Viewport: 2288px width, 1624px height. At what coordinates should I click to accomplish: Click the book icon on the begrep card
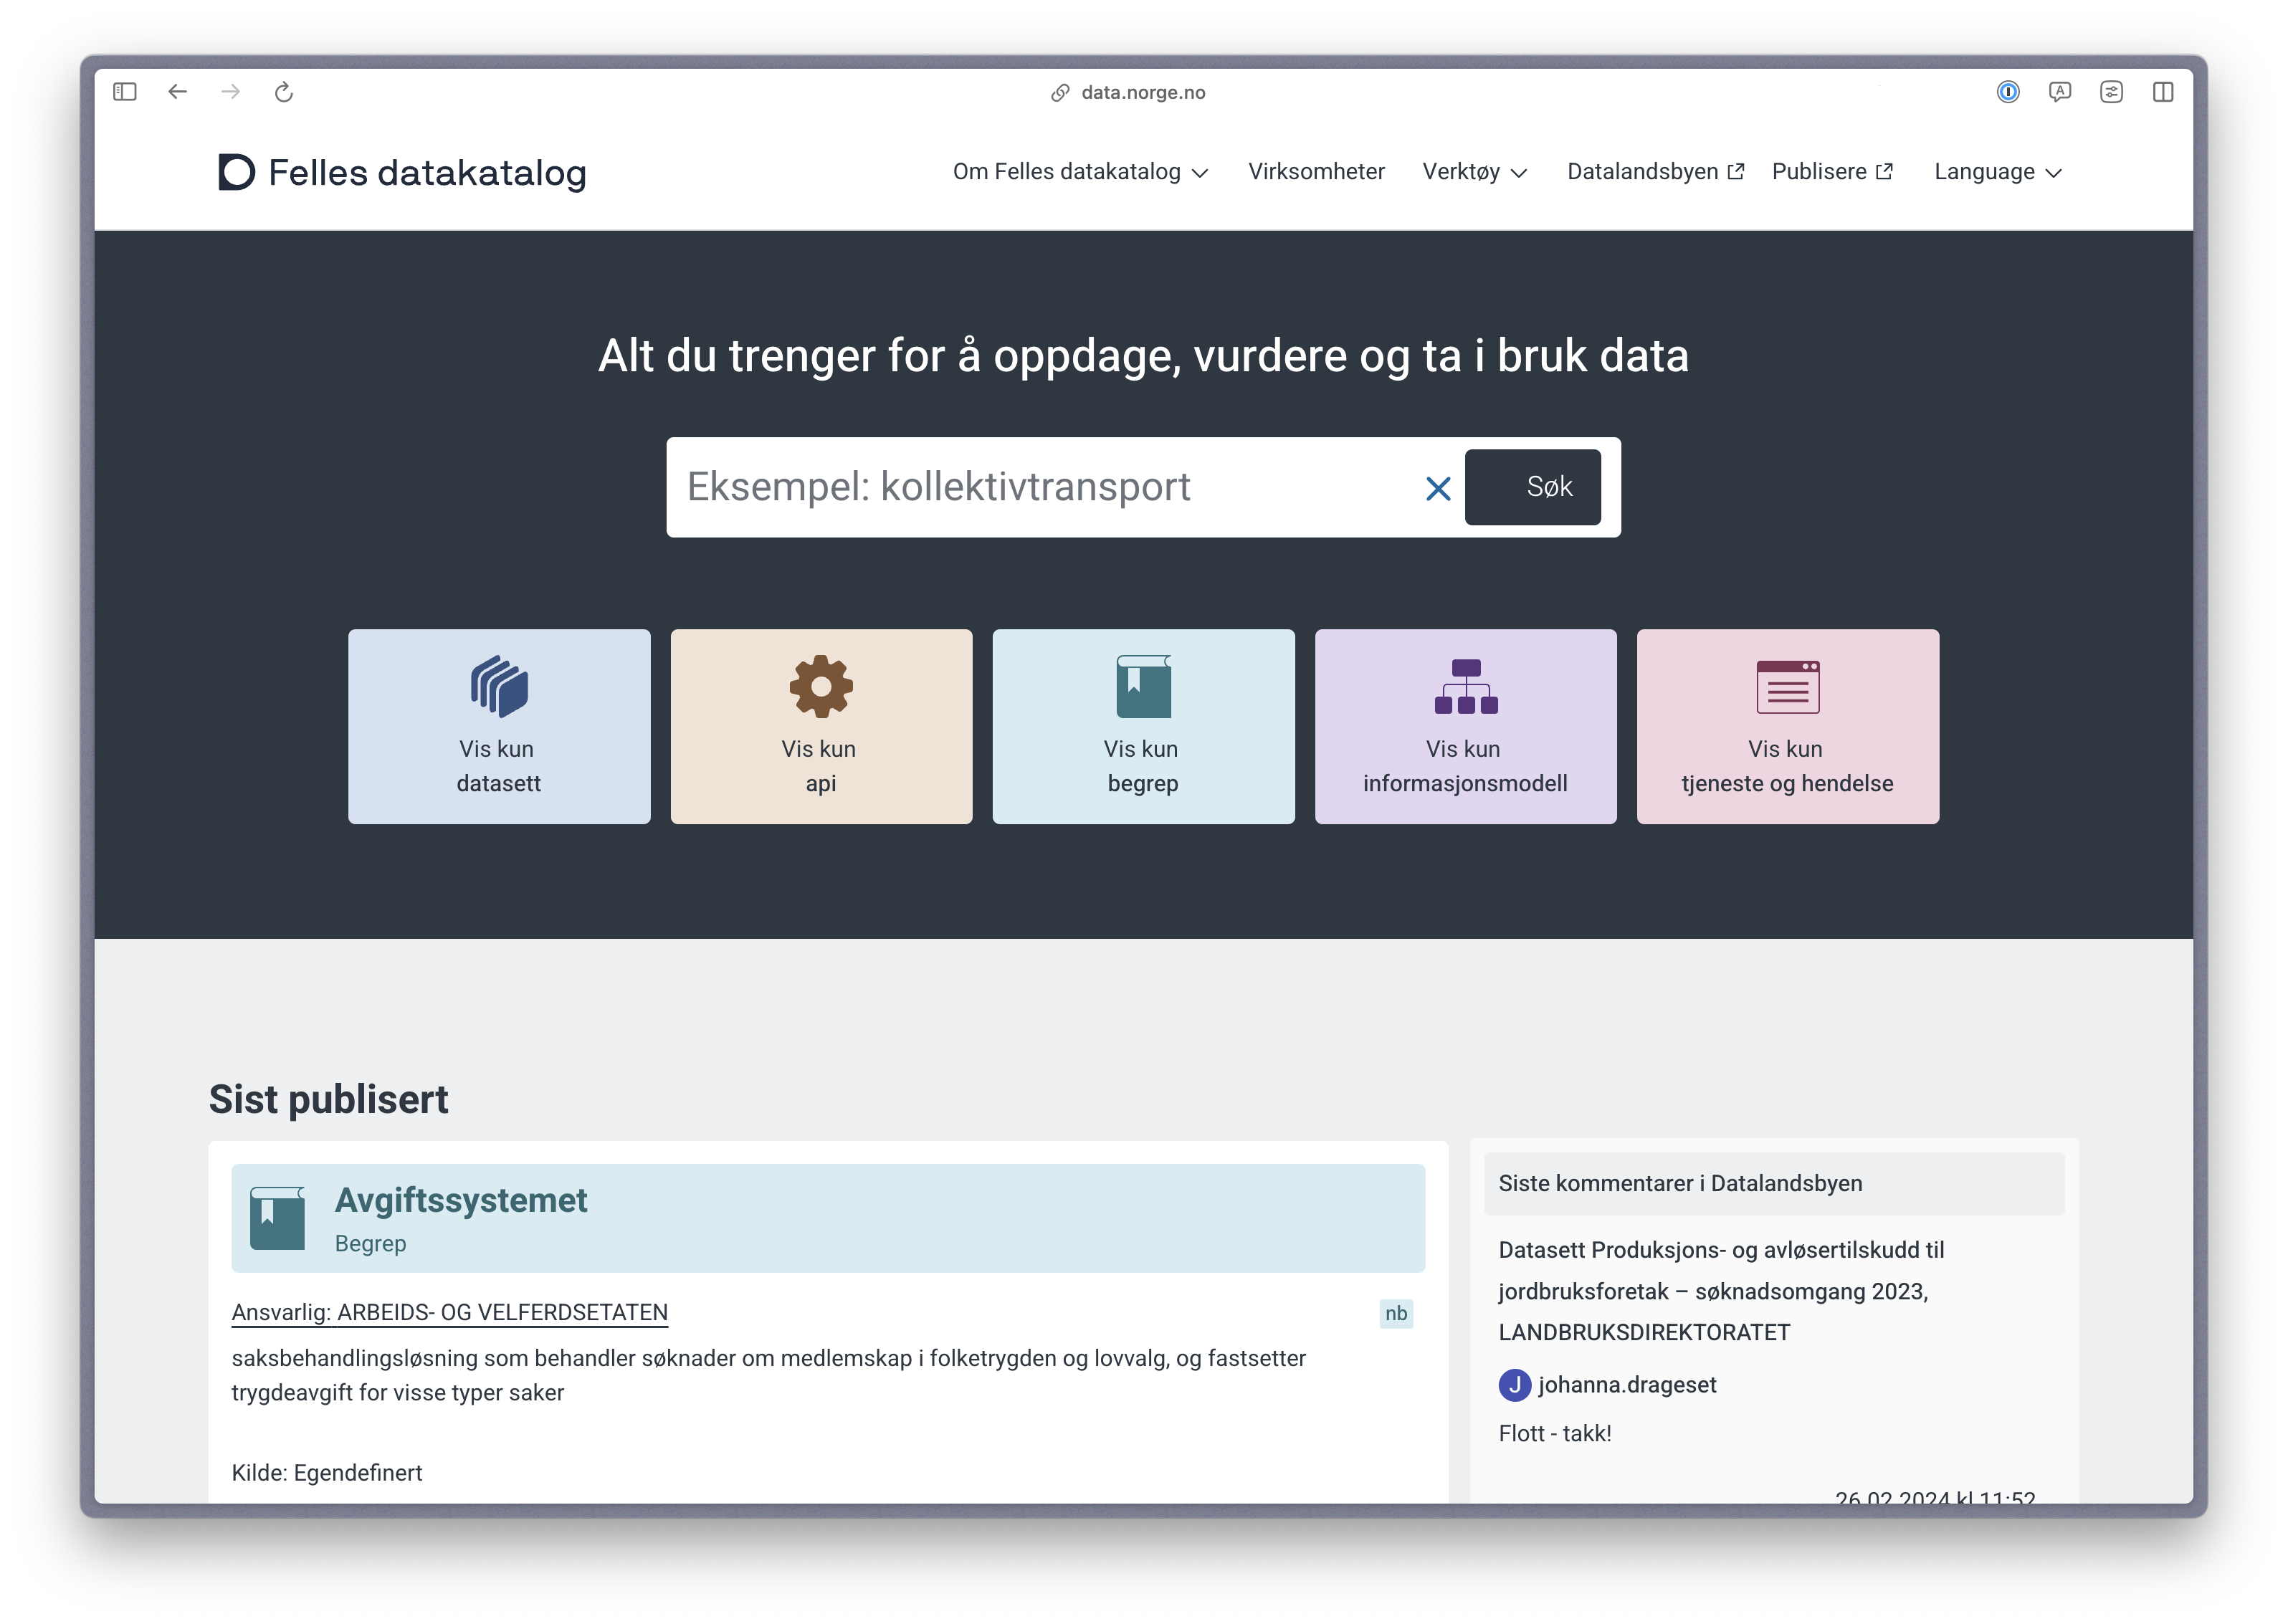(x=1143, y=684)
